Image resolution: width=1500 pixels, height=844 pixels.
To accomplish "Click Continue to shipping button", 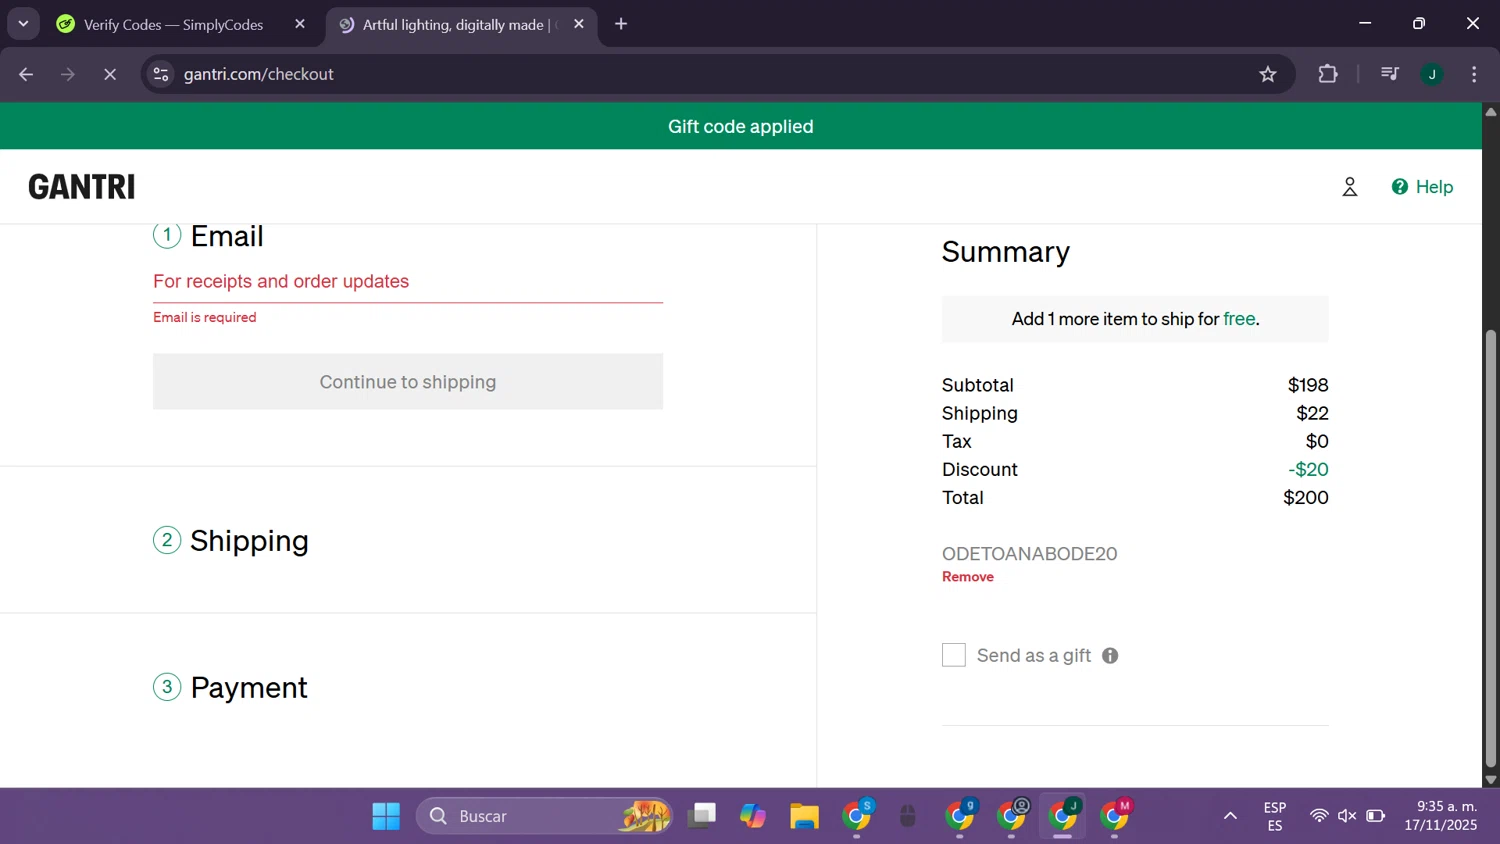I will click(x=408, y=381).
